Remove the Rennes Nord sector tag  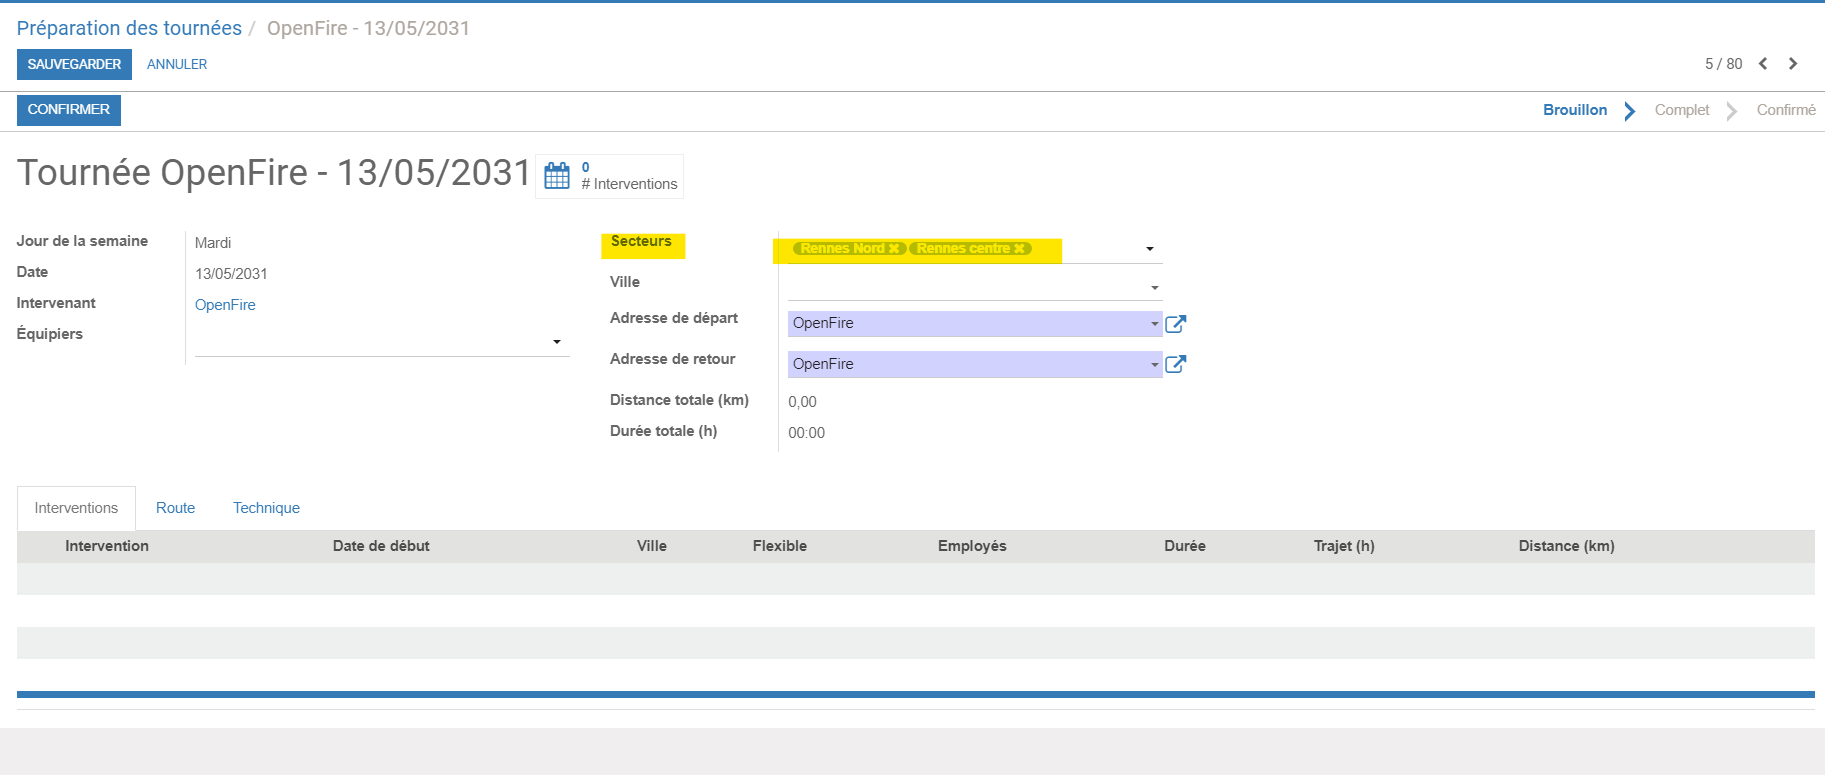(894, 249)
